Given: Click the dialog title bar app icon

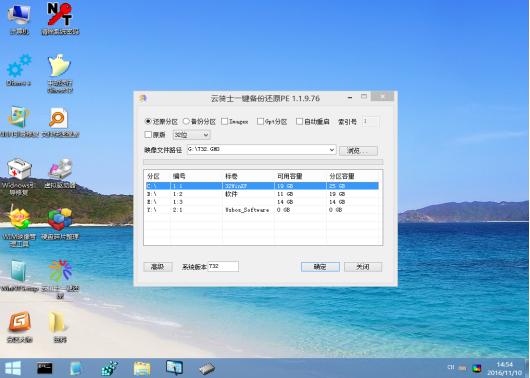Looking at the screenshot, I should [x=142, y=98].
